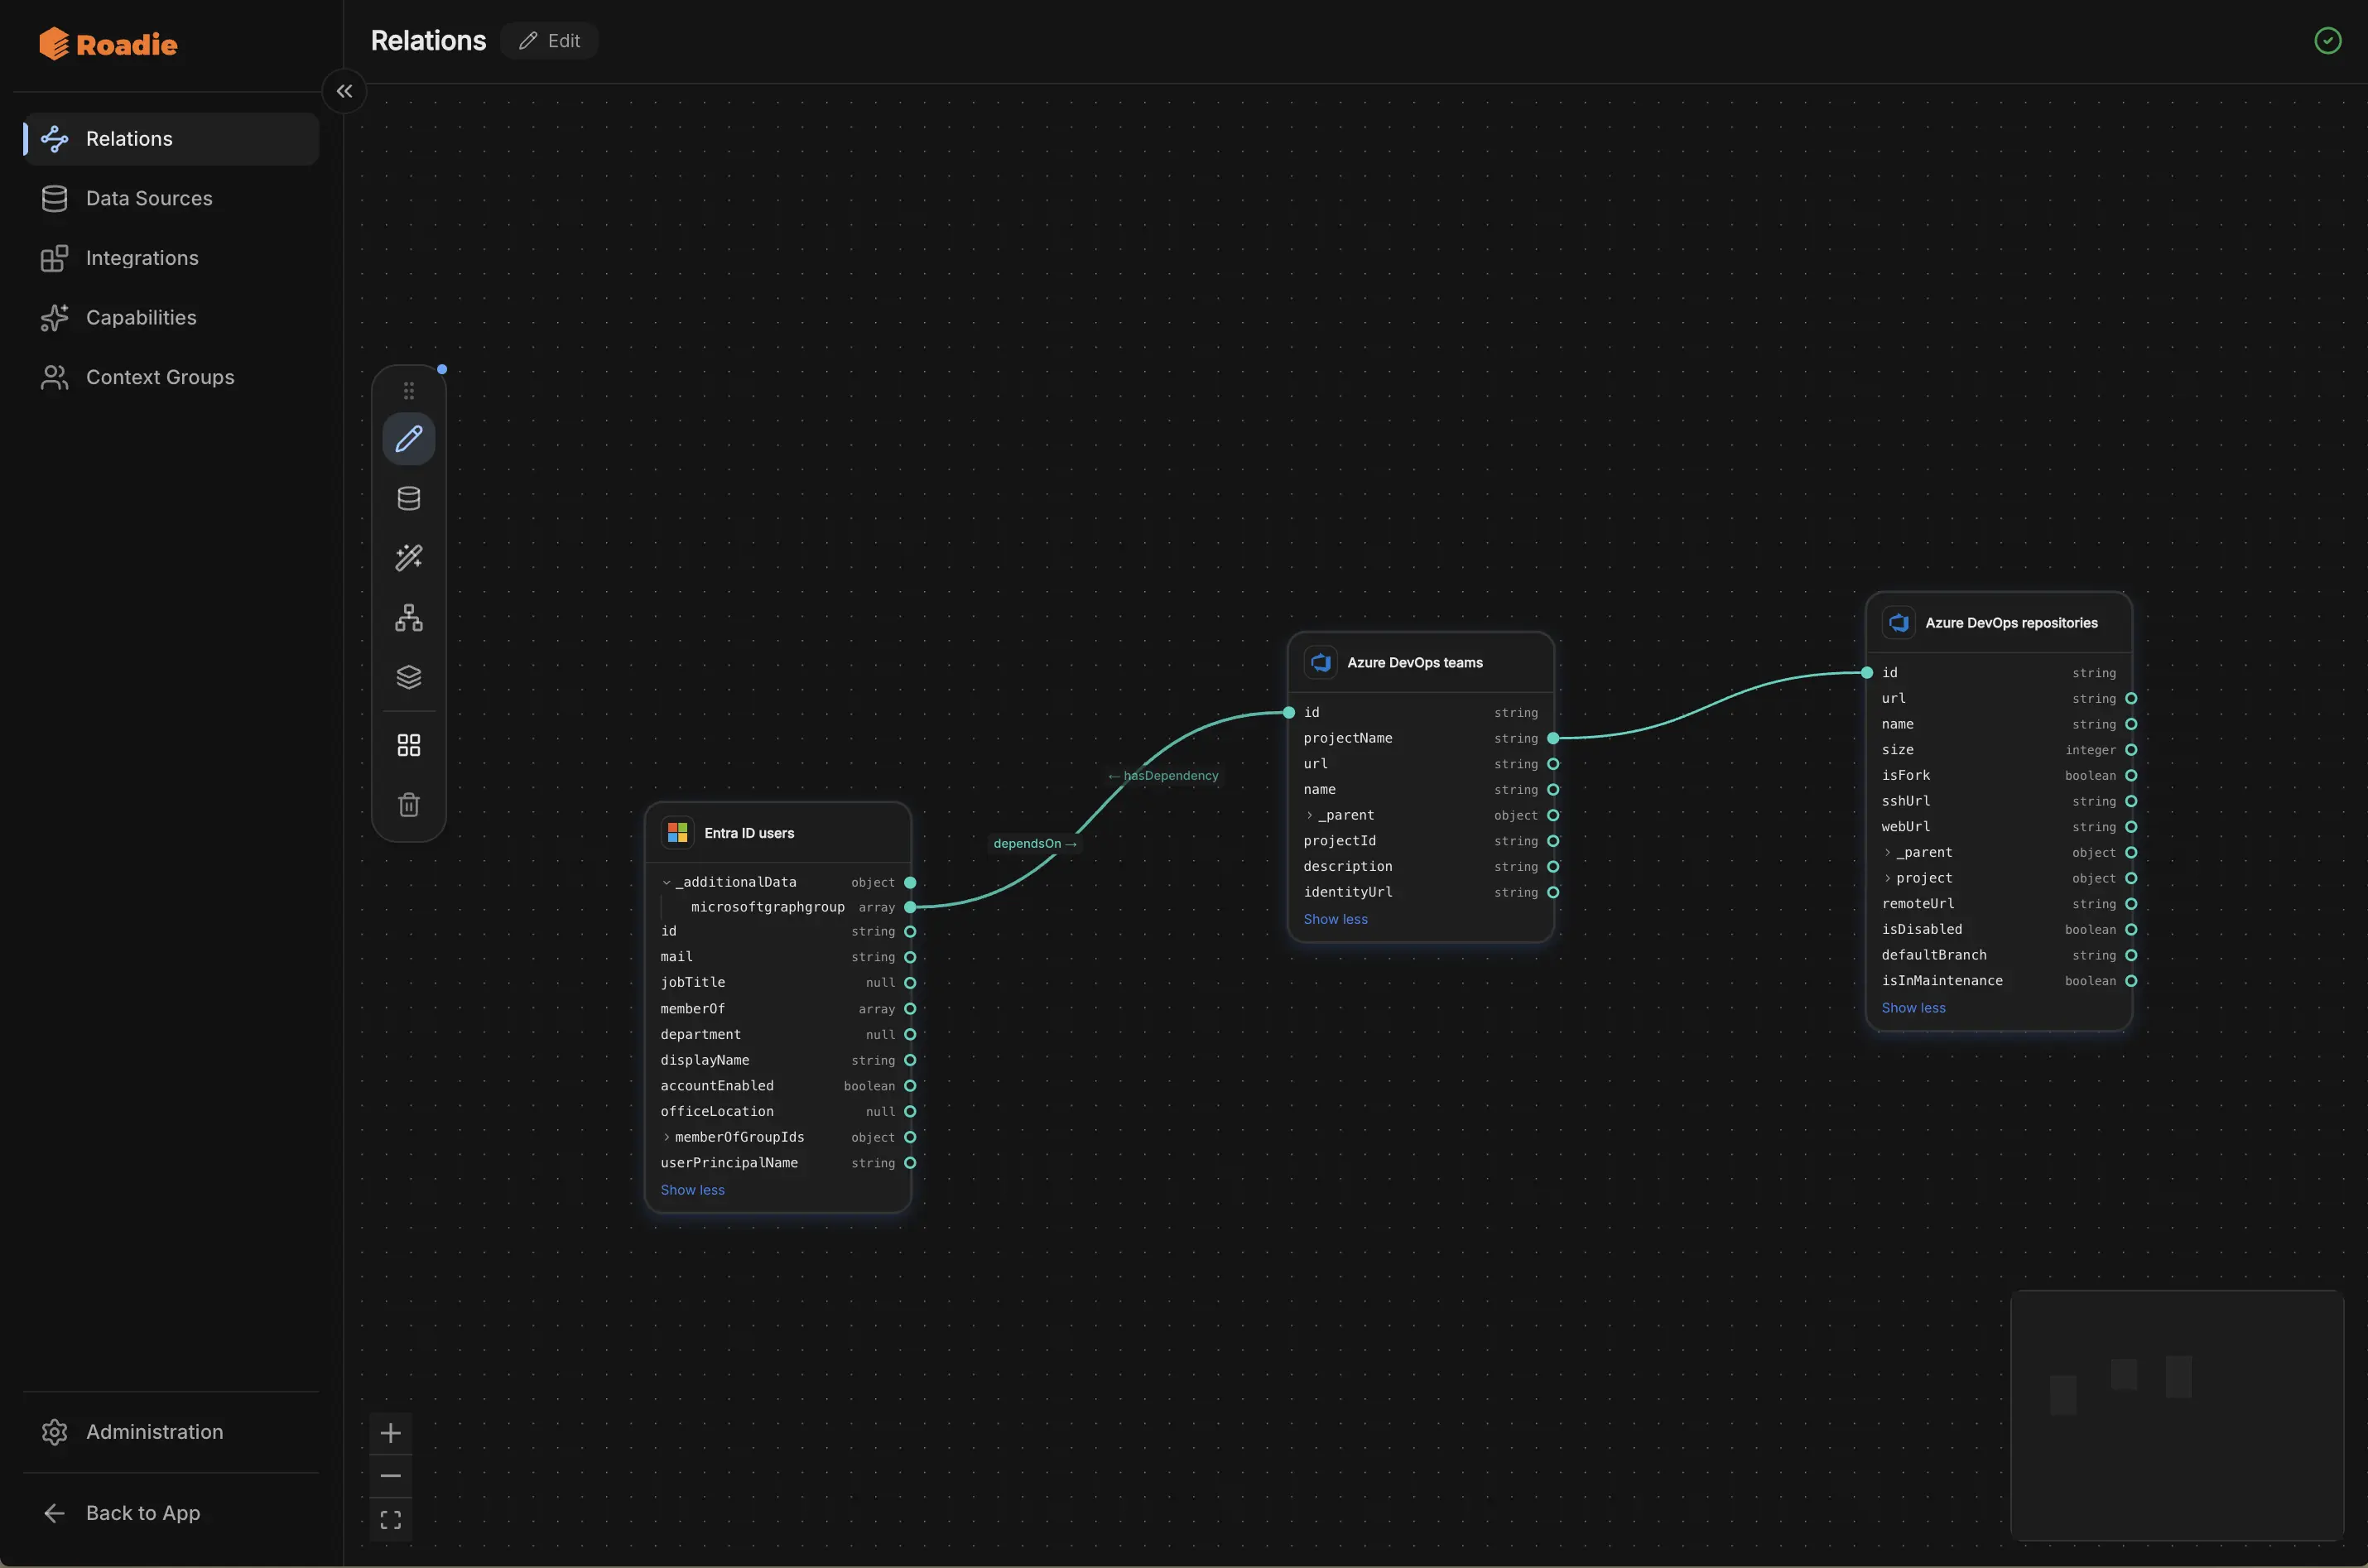Click the layers stack tool in floating toolbar
This screenshot has width=2368, height=1568.
pos(409,677)
